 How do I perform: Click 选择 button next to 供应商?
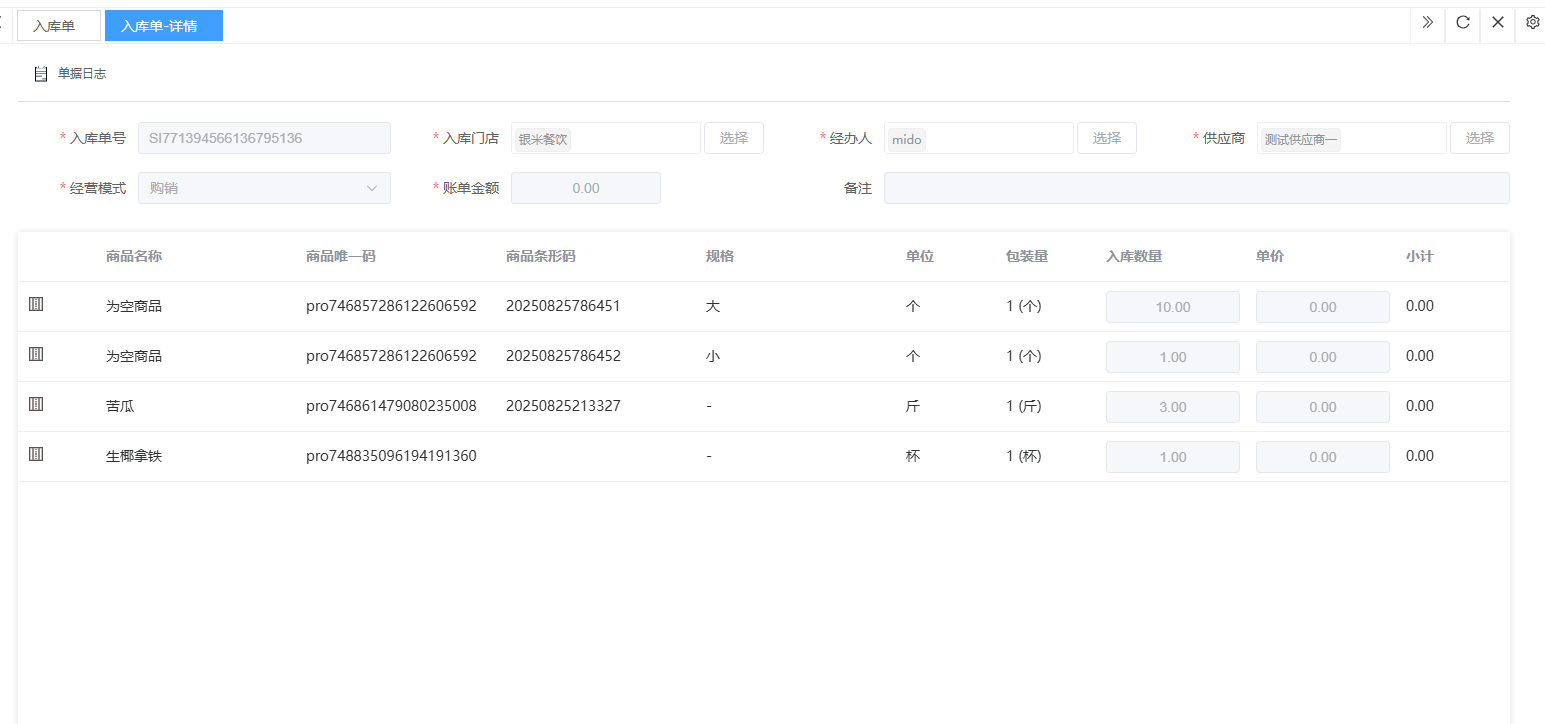pos(1479,138)
